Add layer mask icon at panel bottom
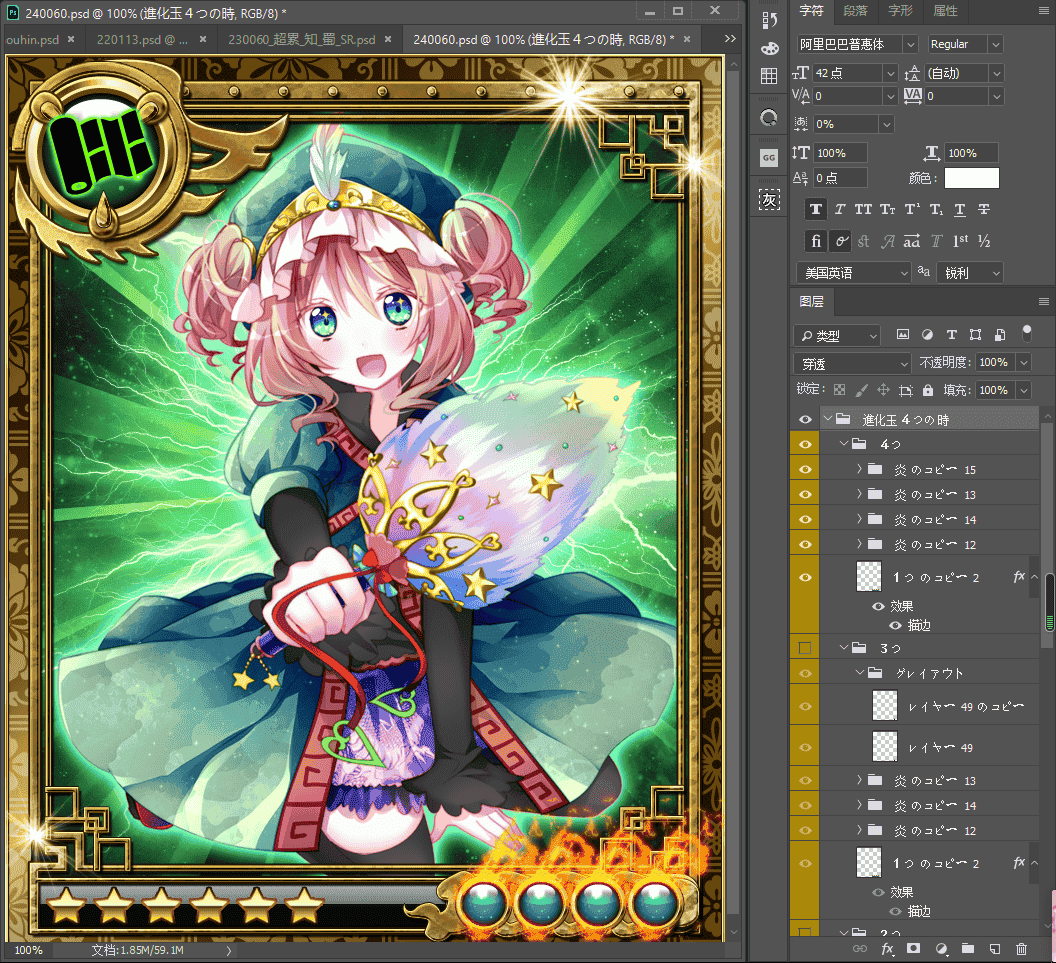This screenshot has height=963, width=1056. 913,949
